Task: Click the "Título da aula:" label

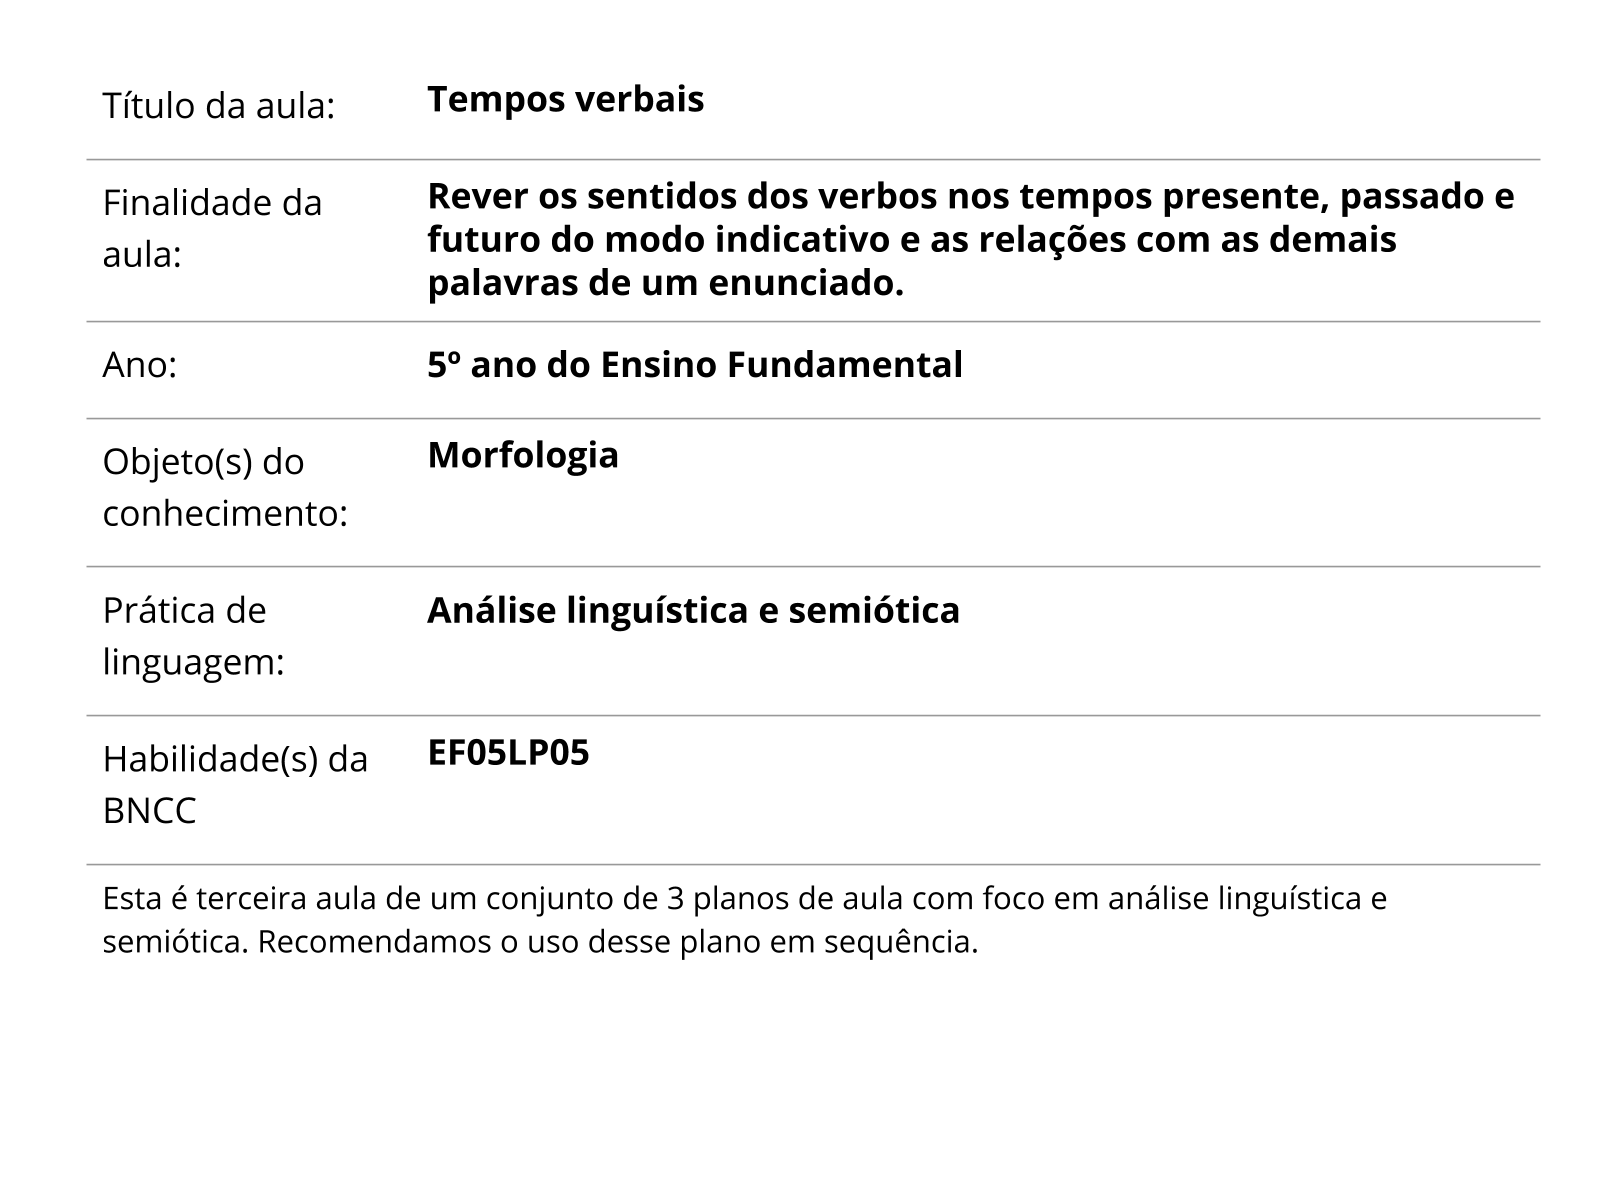Action: click(x=218, y=105)
